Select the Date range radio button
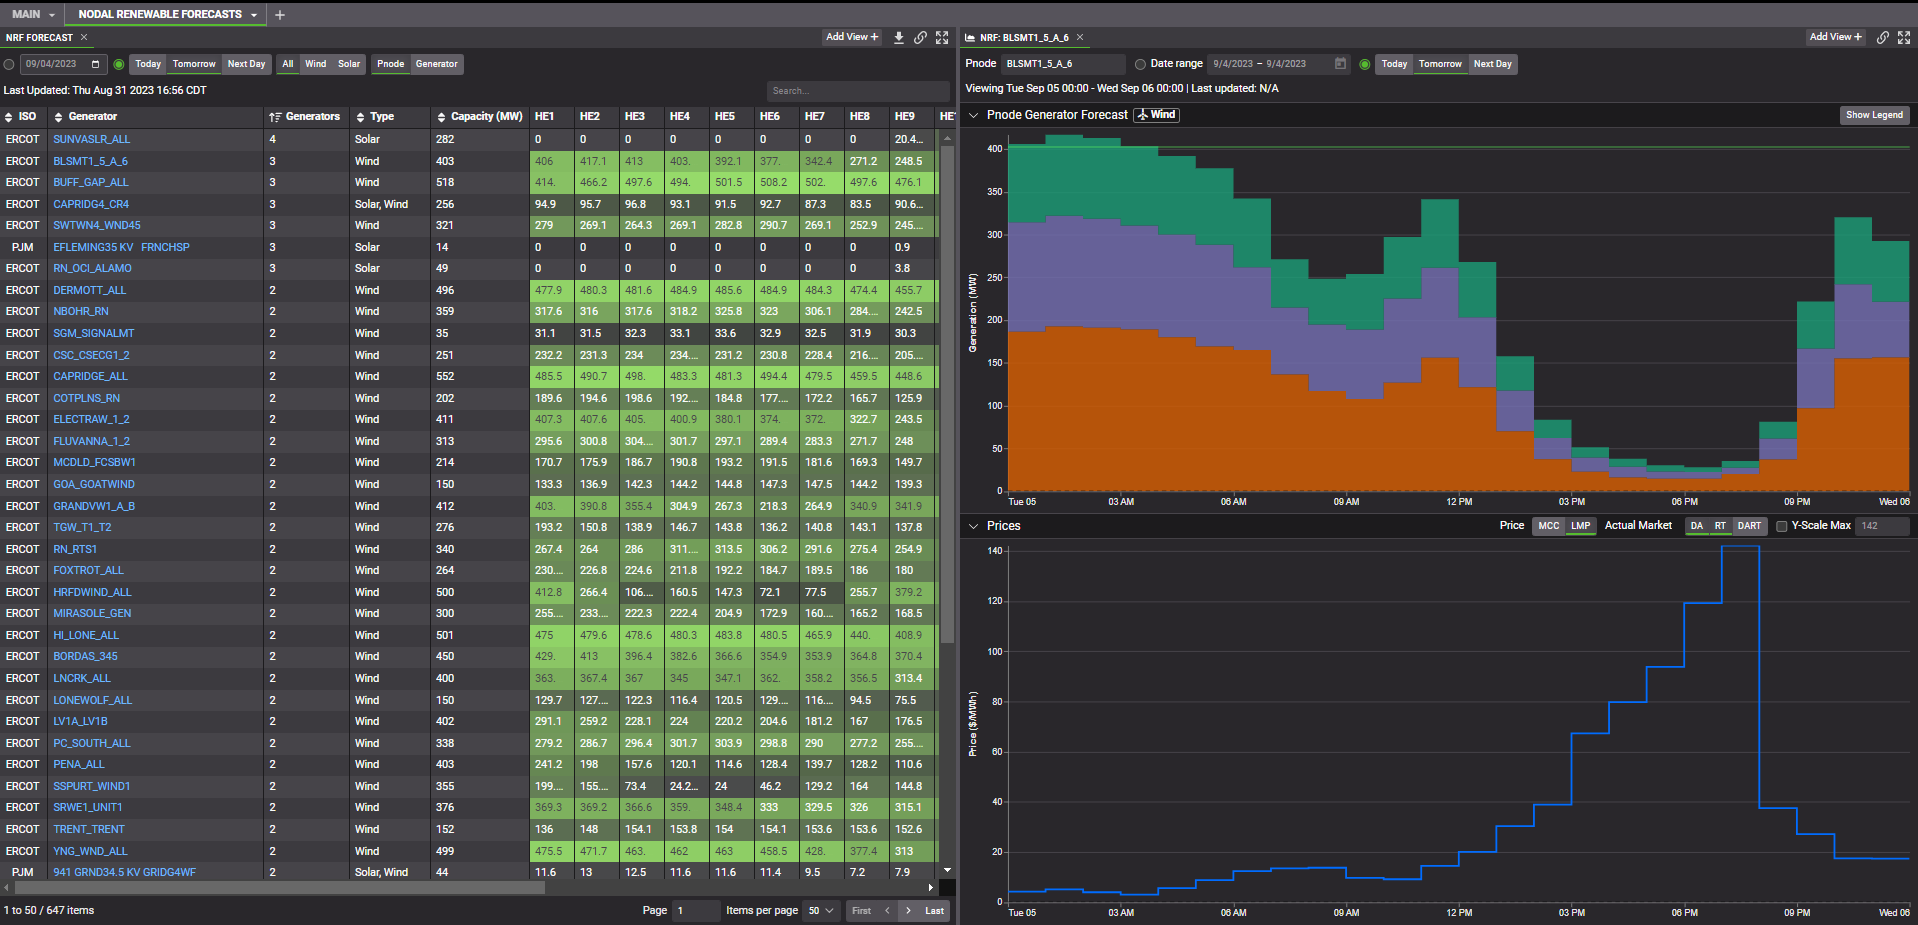Screen dimensions: 1918x925 1140,64
